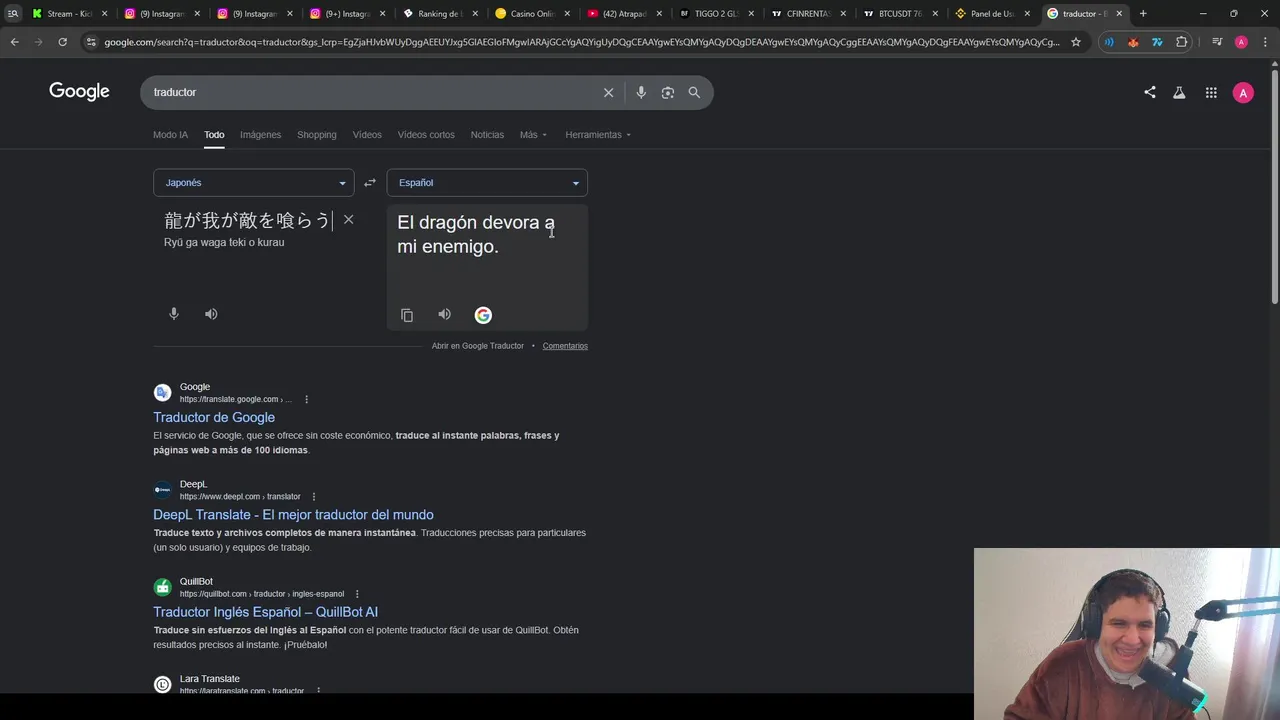Click the Google logo

[79, 92]
